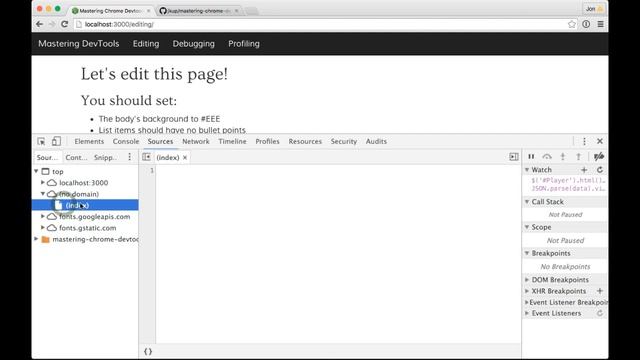Switch to the Console panel
This screenshot has width=640, height=360.
[126, 141]
